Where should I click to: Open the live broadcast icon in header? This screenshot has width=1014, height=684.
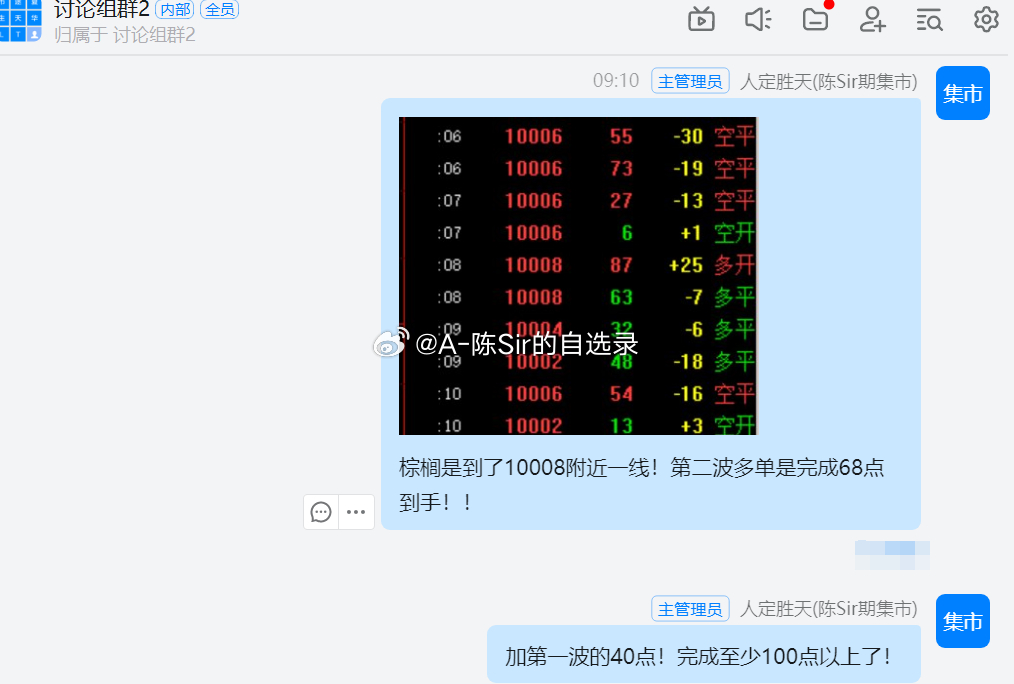click(x=701, y=19)
